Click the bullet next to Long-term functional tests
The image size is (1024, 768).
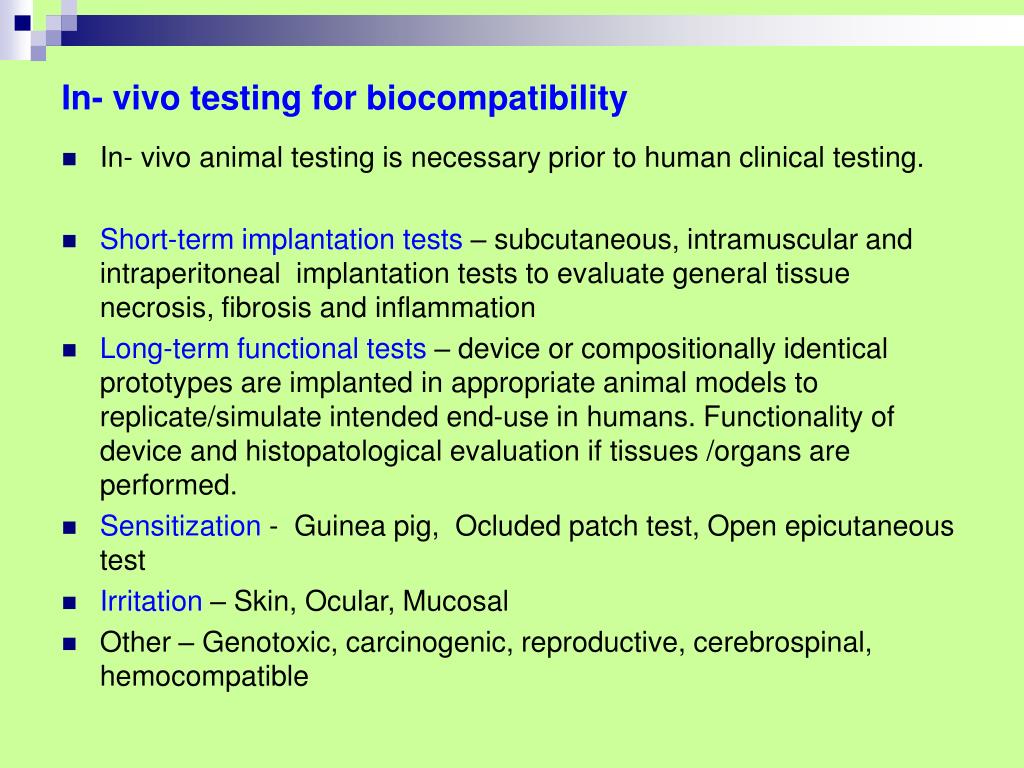(70, 351)
